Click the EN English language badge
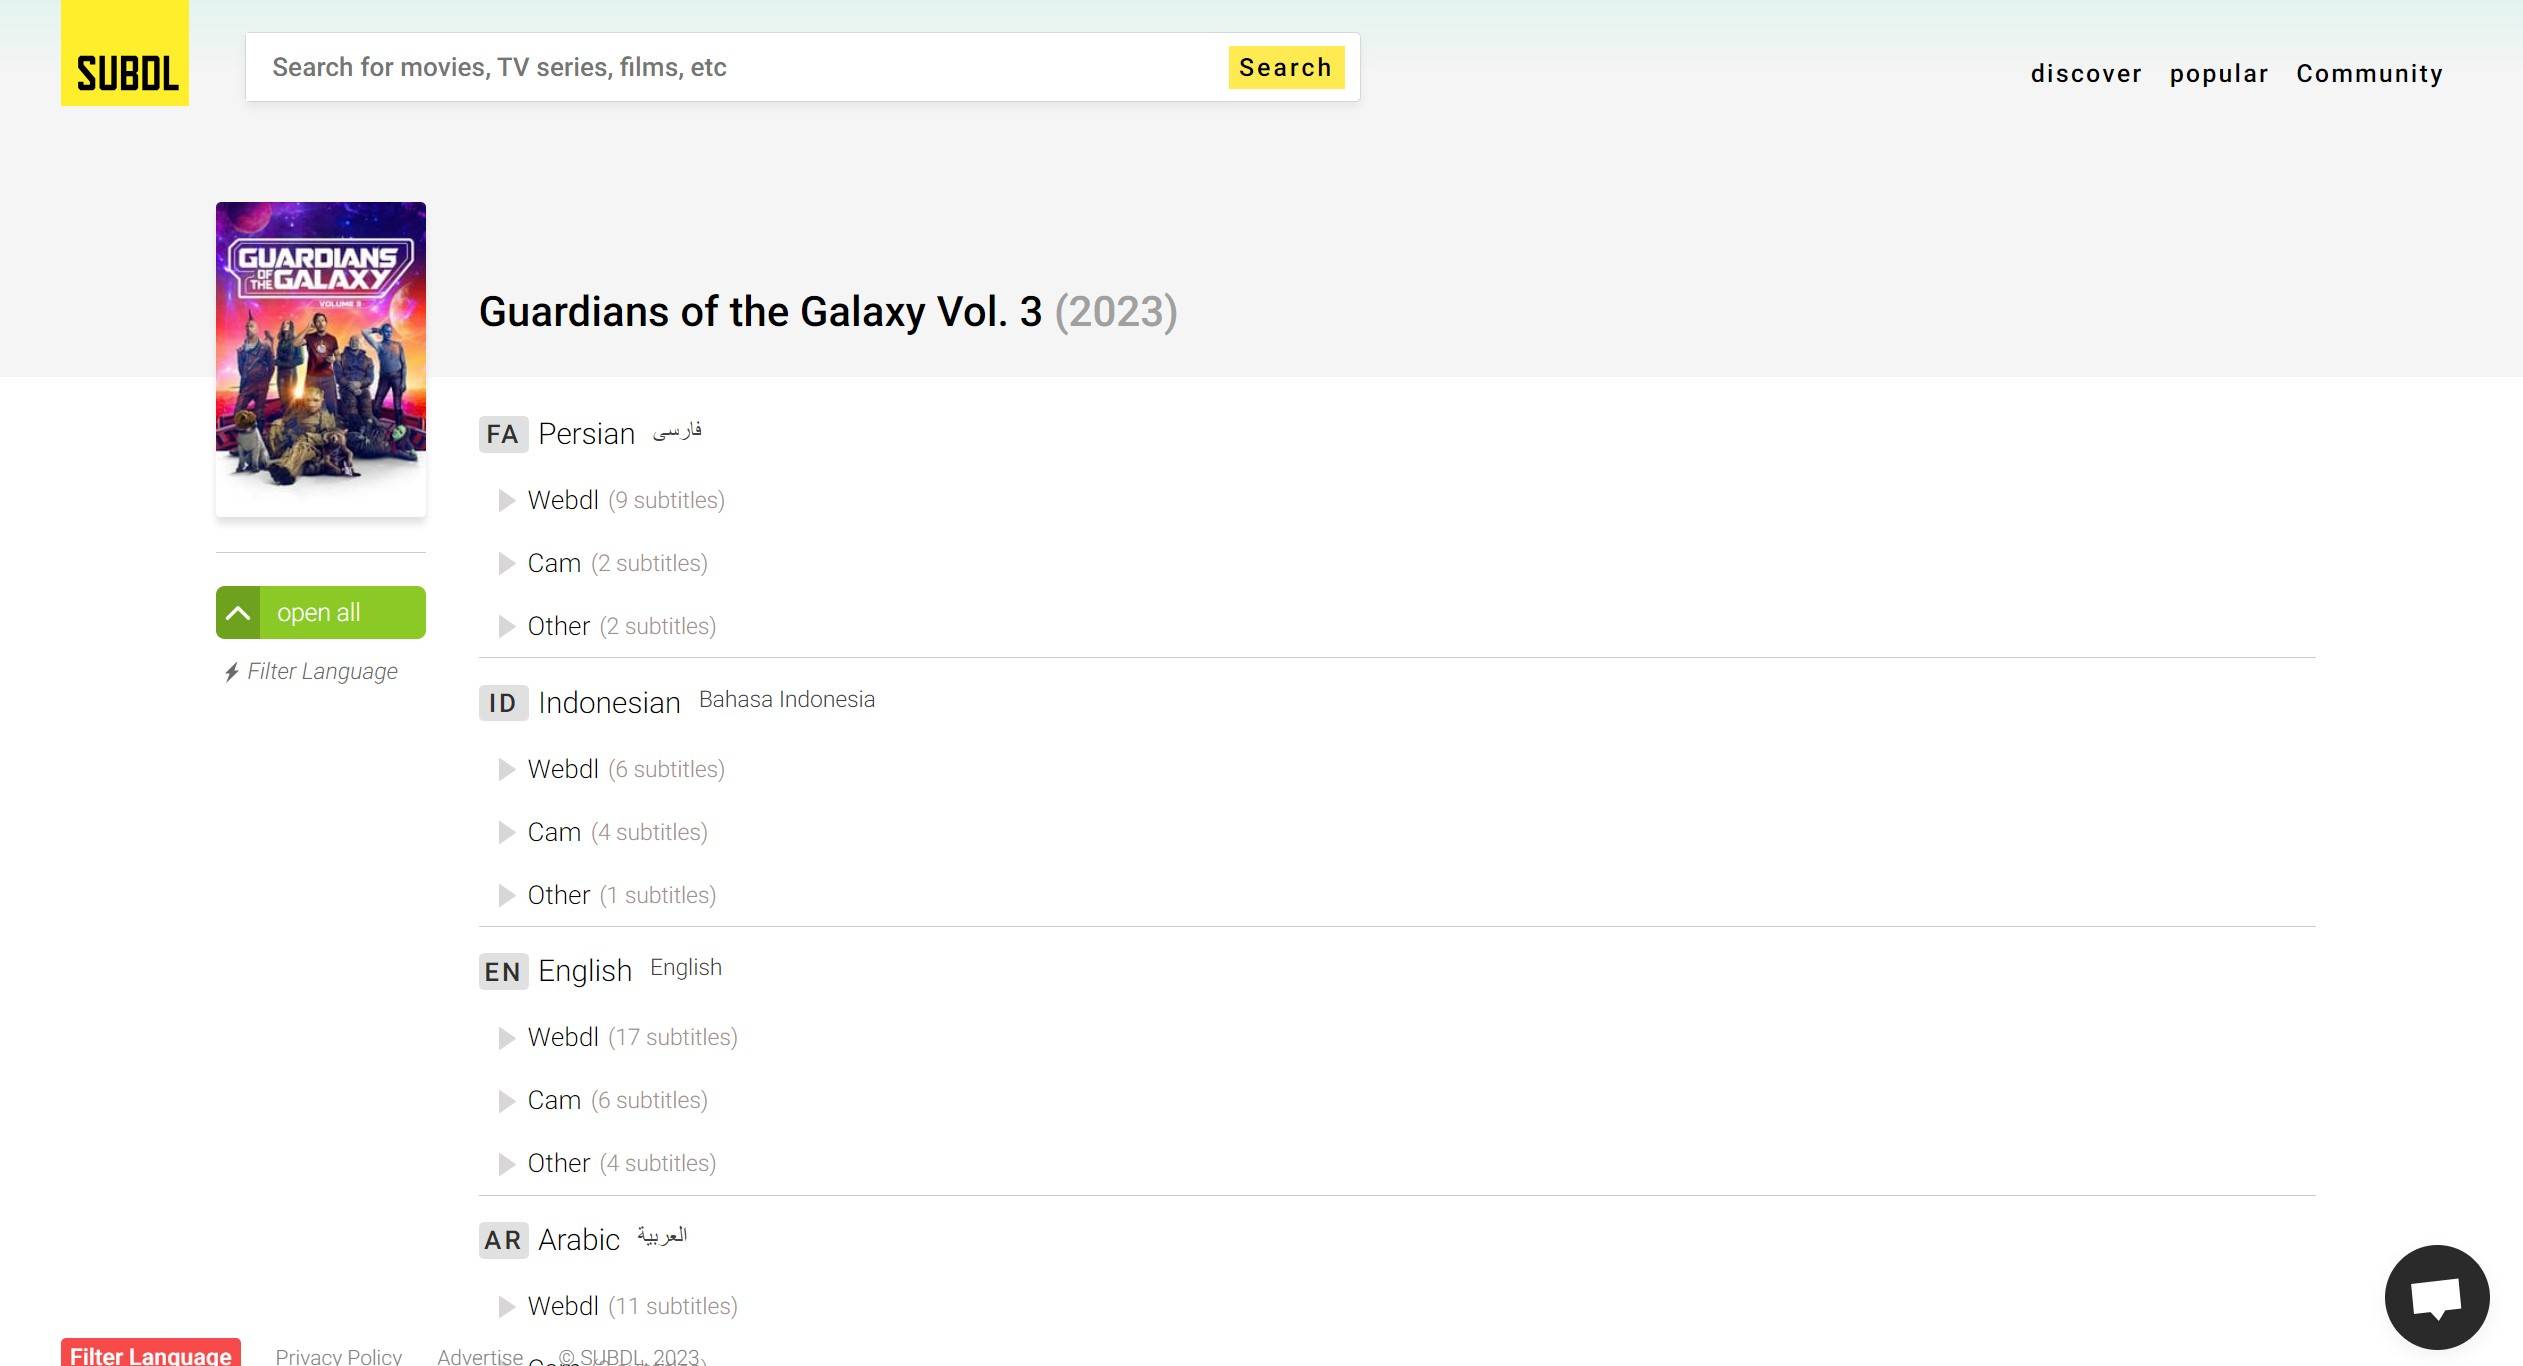This screenshot has width=2523, height=1366. click(x=503, y=971)
